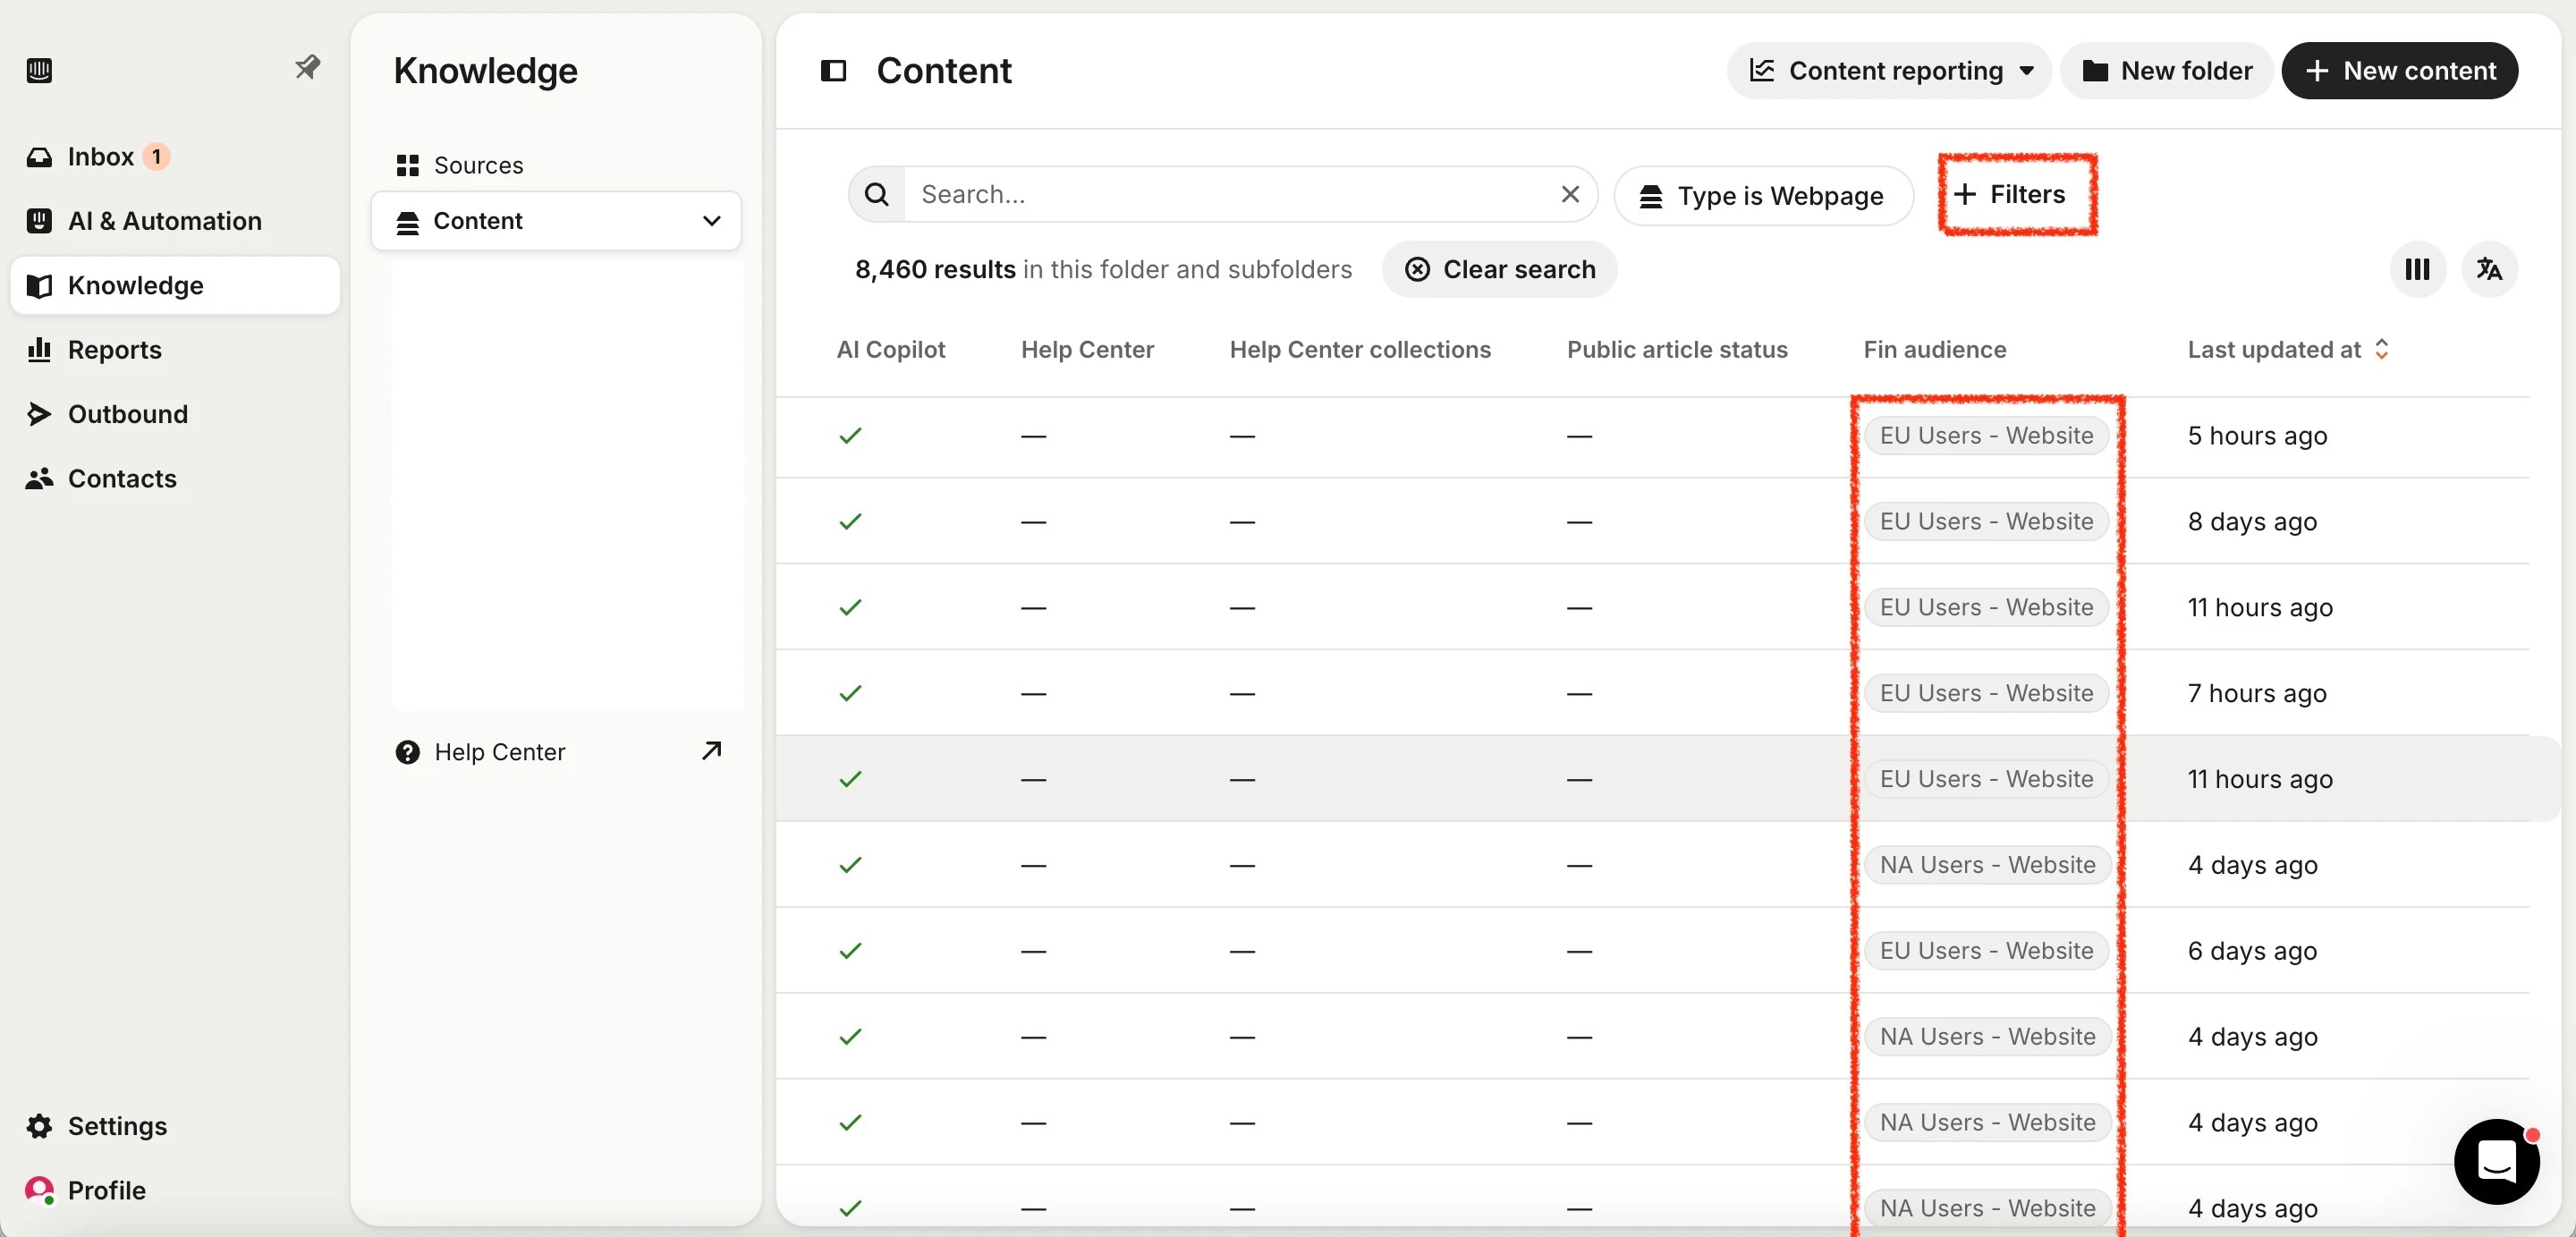Click the Clear search button
2576x1237 pixels.
[1499, 270]
